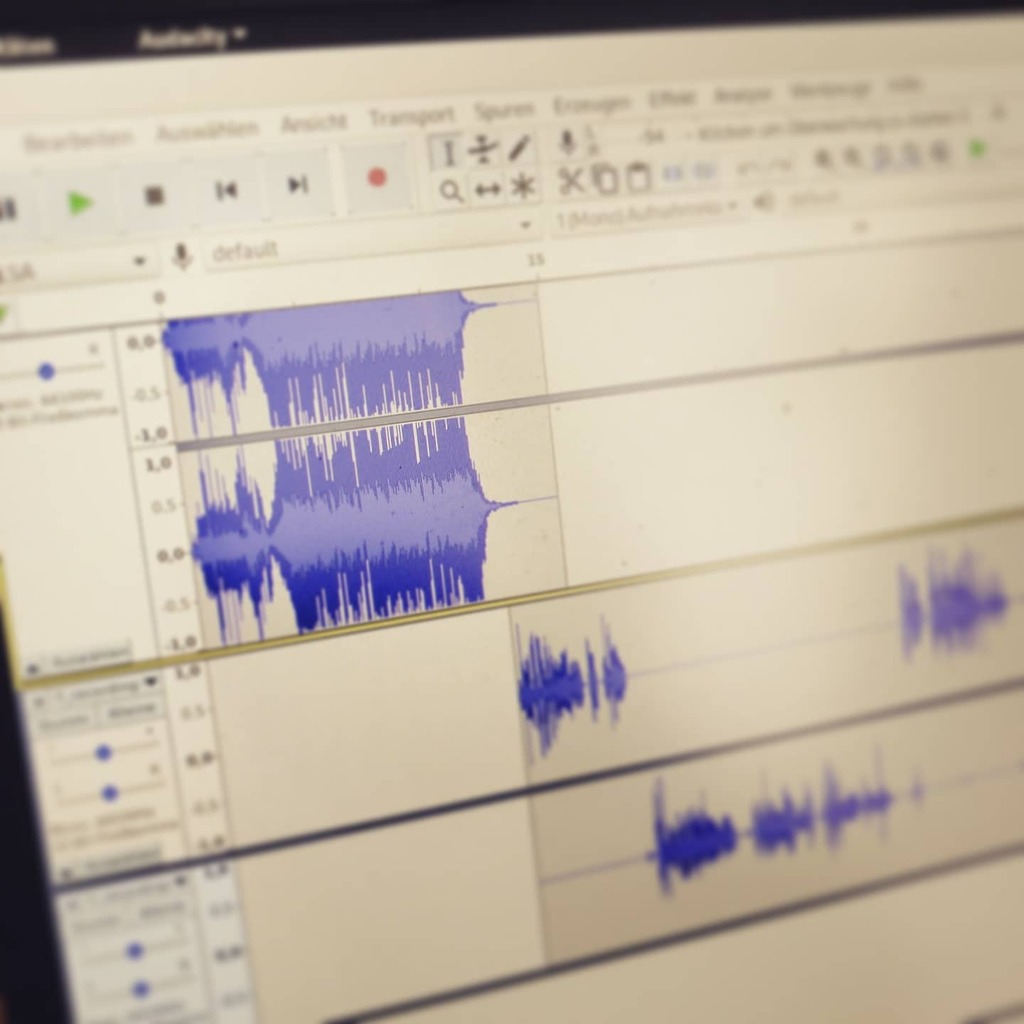Viewport: 1024px width, 1024px height.
Task: Stop playback with the Stop button
Action: click(154, 195)
